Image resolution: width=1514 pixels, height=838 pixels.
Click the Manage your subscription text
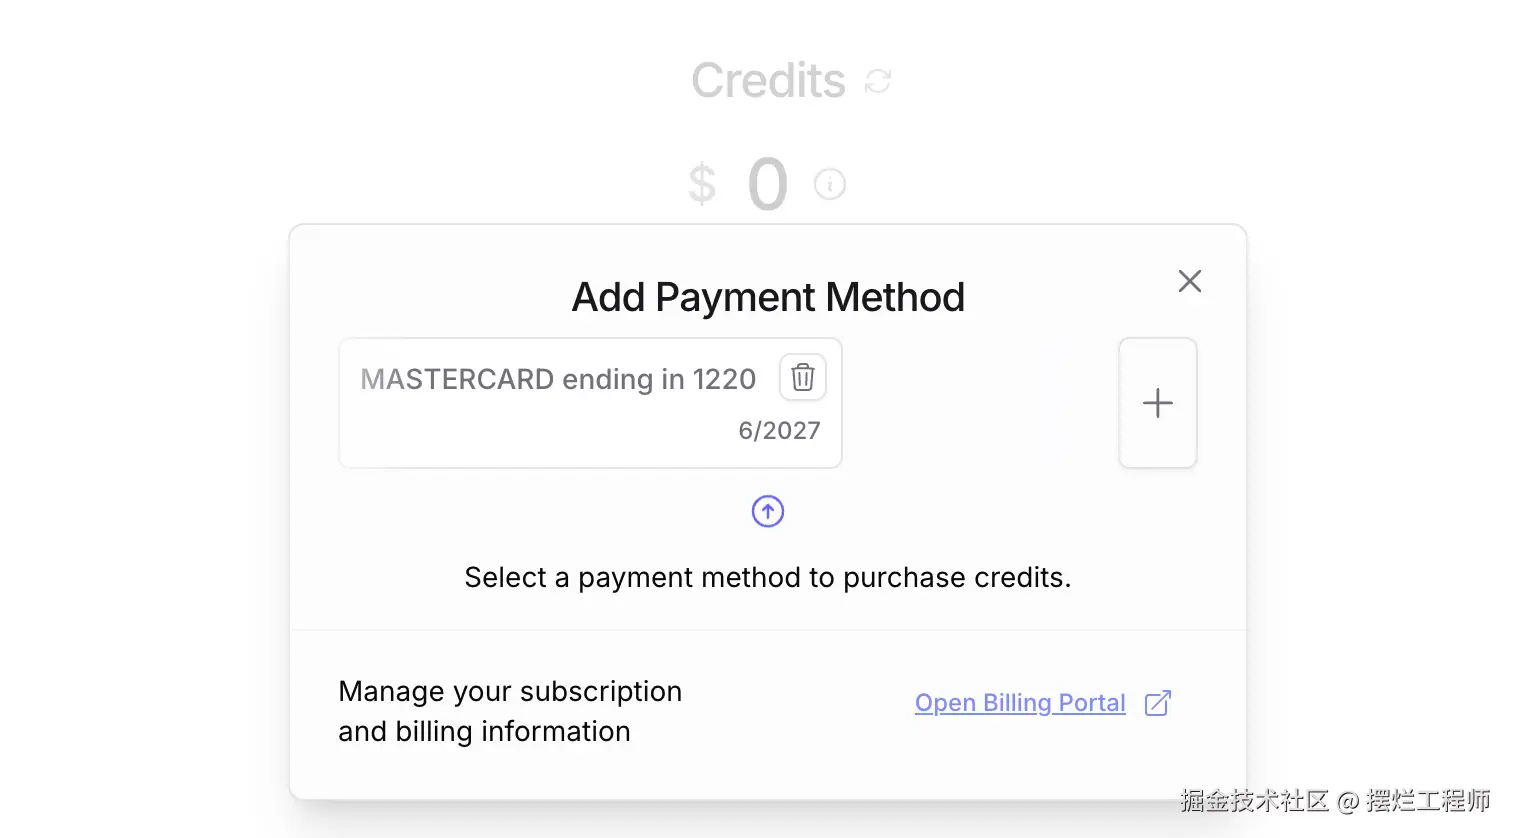point(510,691)
